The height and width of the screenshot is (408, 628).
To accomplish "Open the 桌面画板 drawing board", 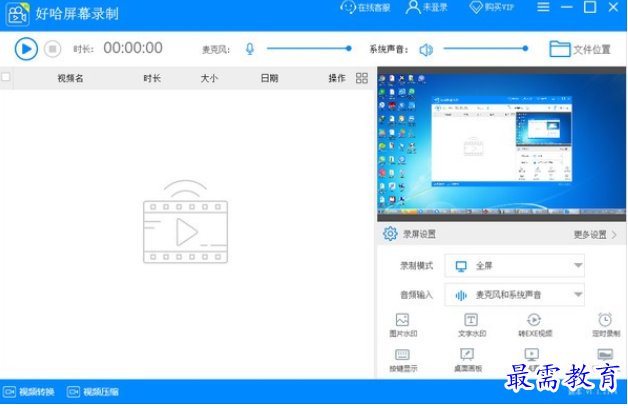I will click(467, 360).
